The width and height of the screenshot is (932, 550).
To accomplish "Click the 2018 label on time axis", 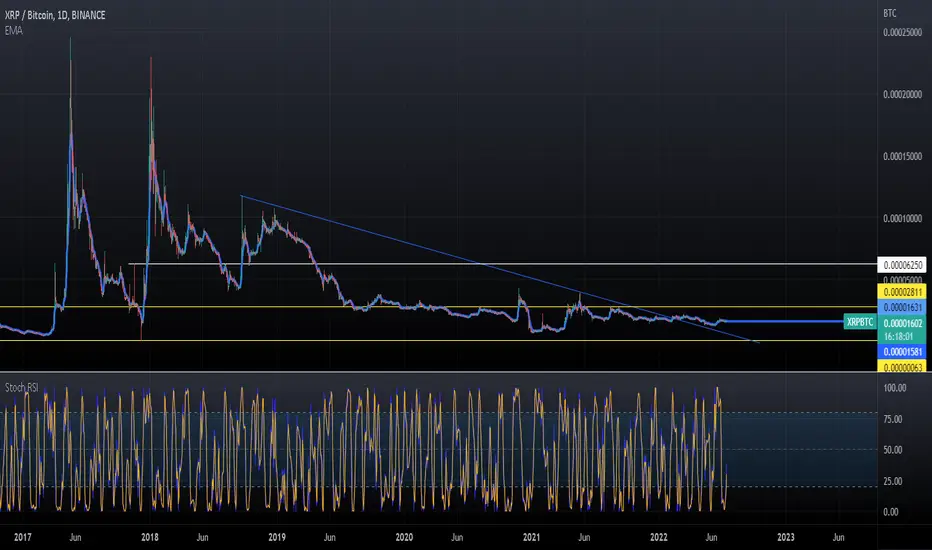I will pos(150,537).
